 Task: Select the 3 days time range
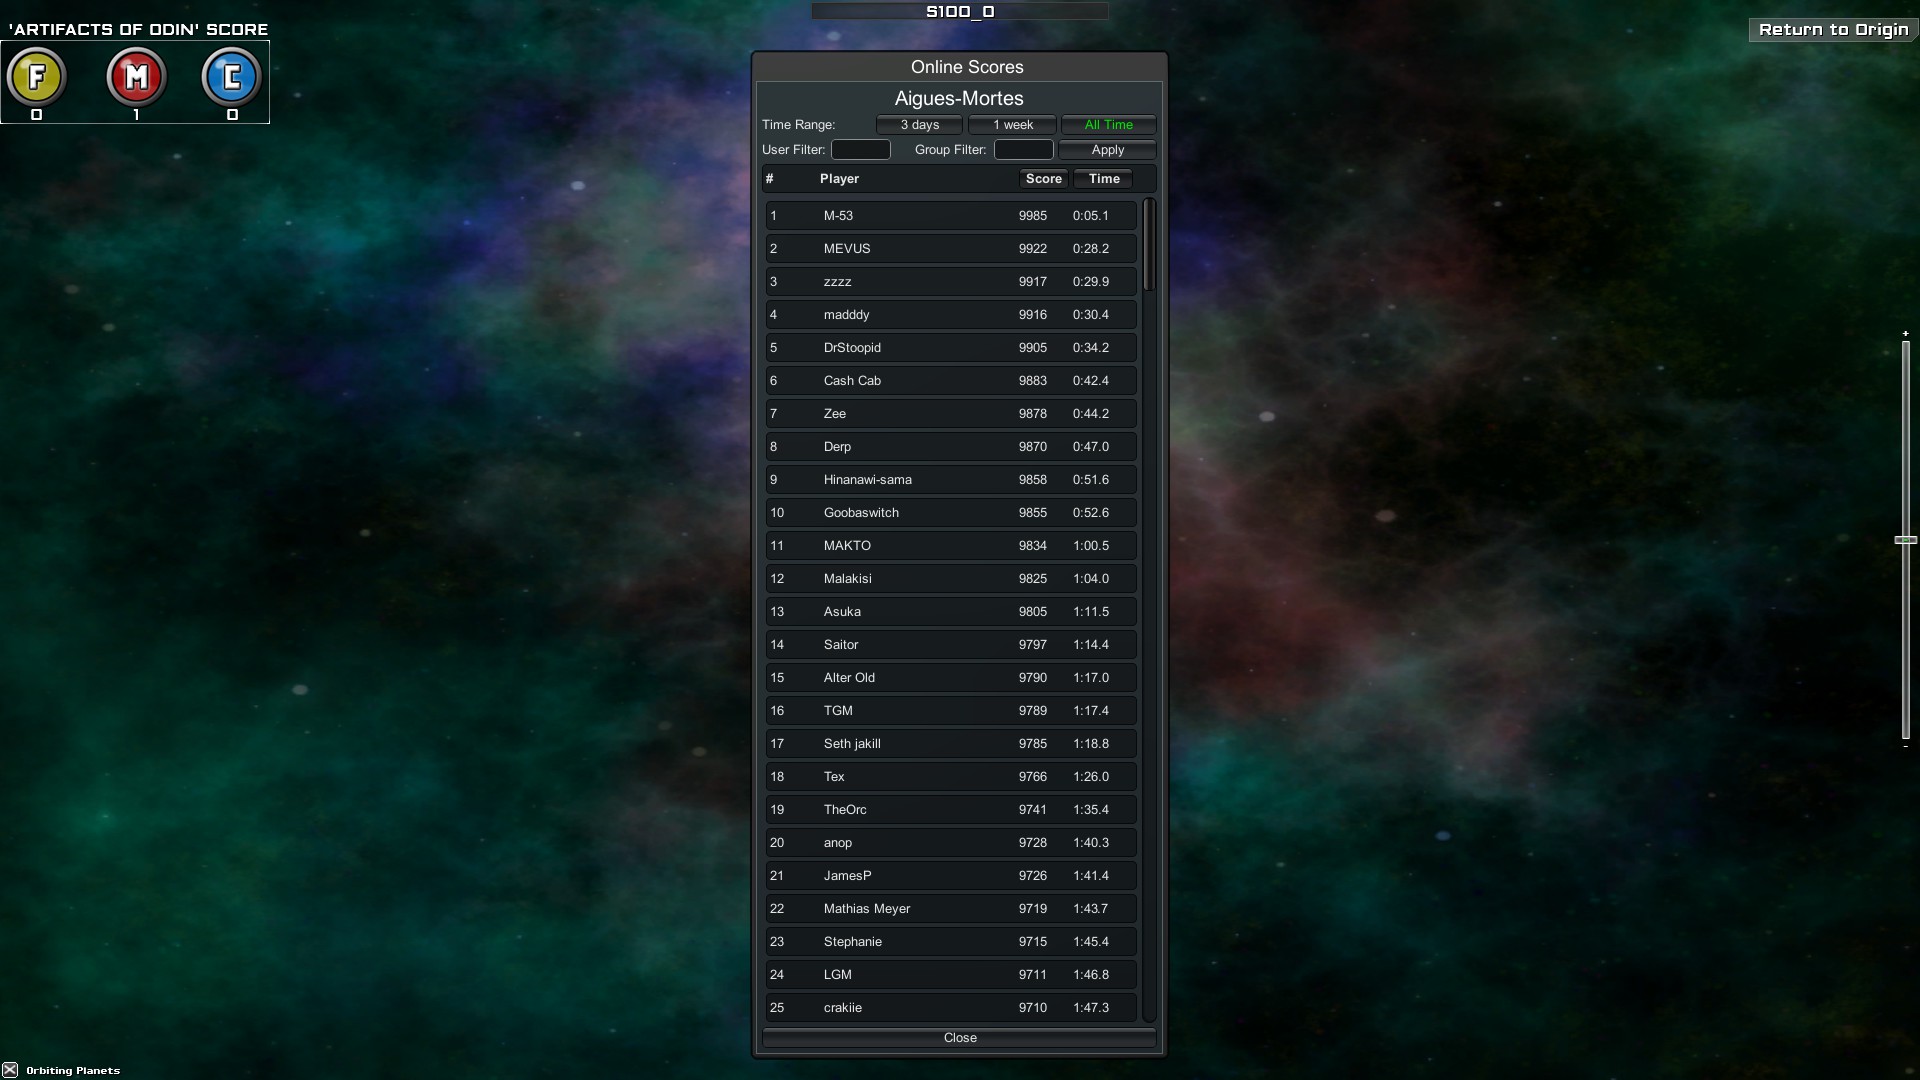(919, 125)
